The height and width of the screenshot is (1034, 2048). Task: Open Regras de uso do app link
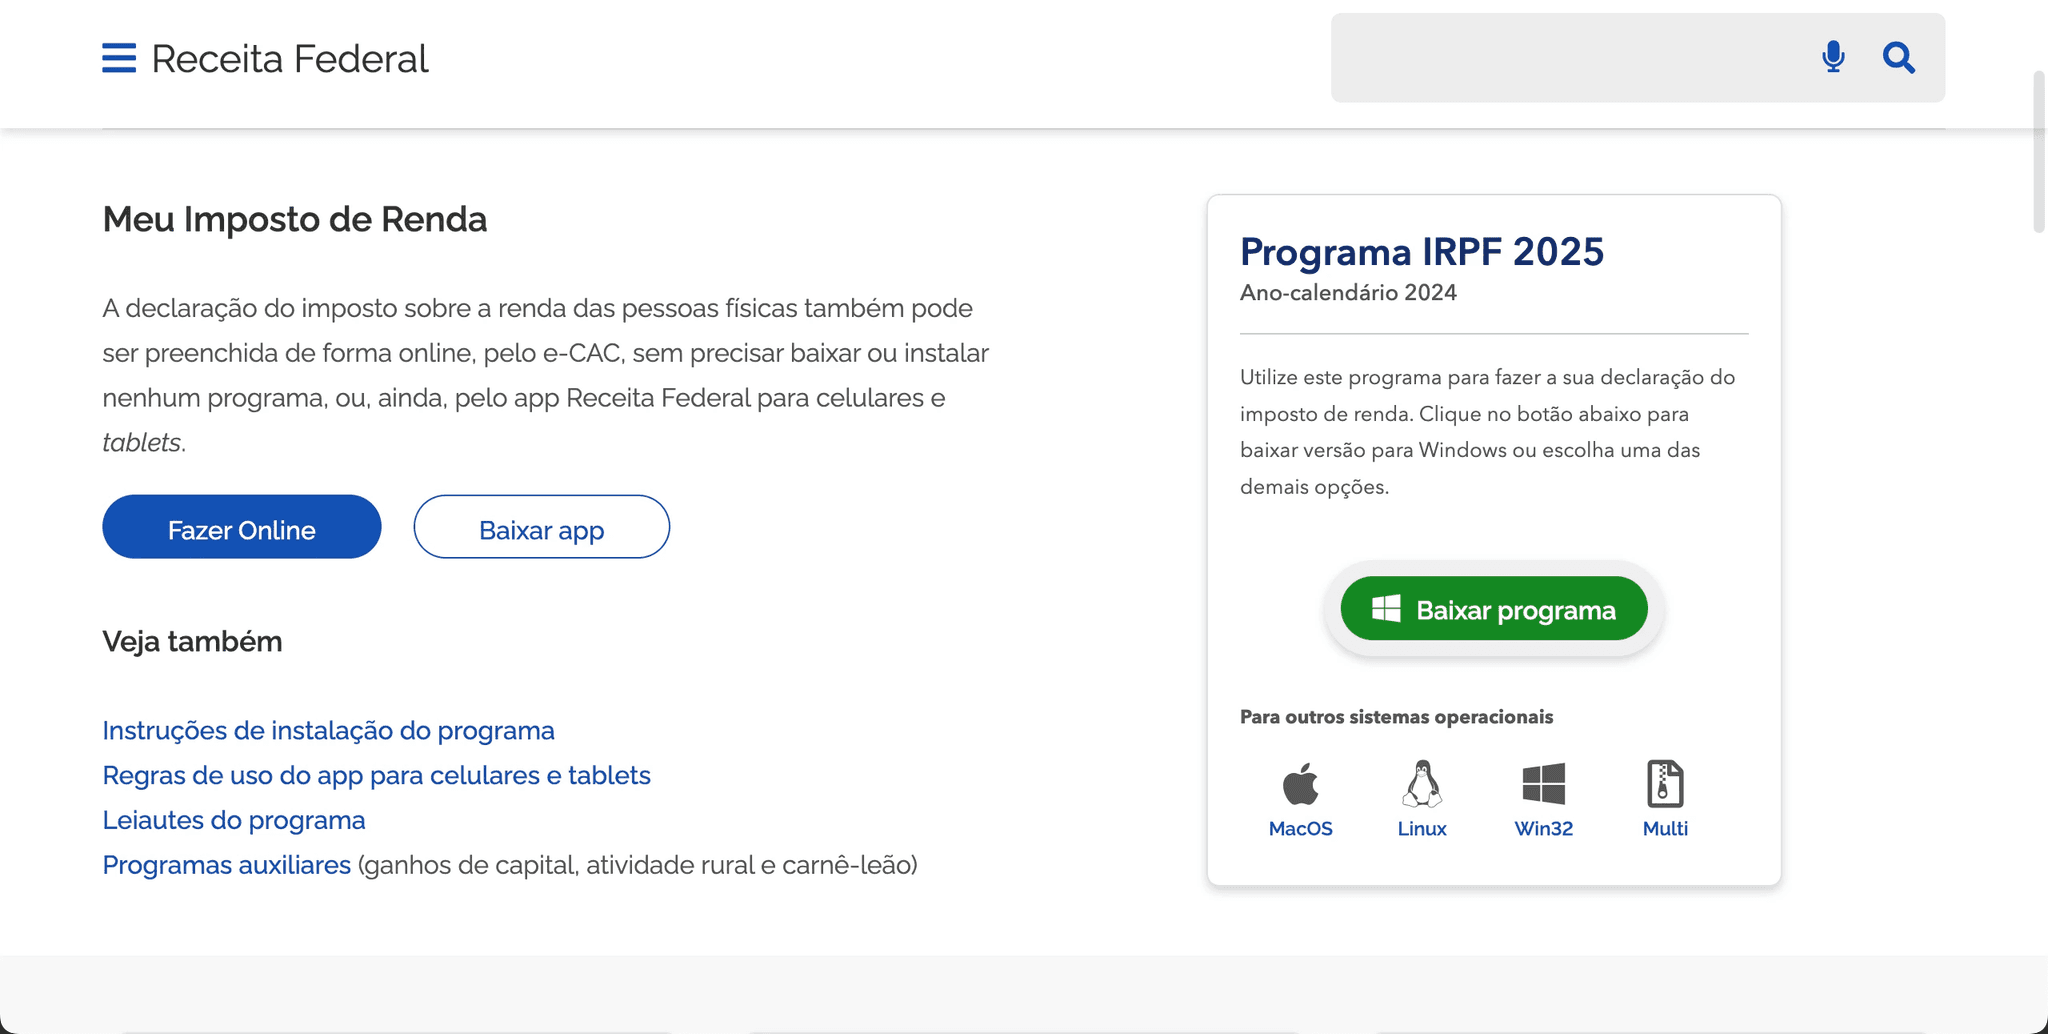coord(376,775)
